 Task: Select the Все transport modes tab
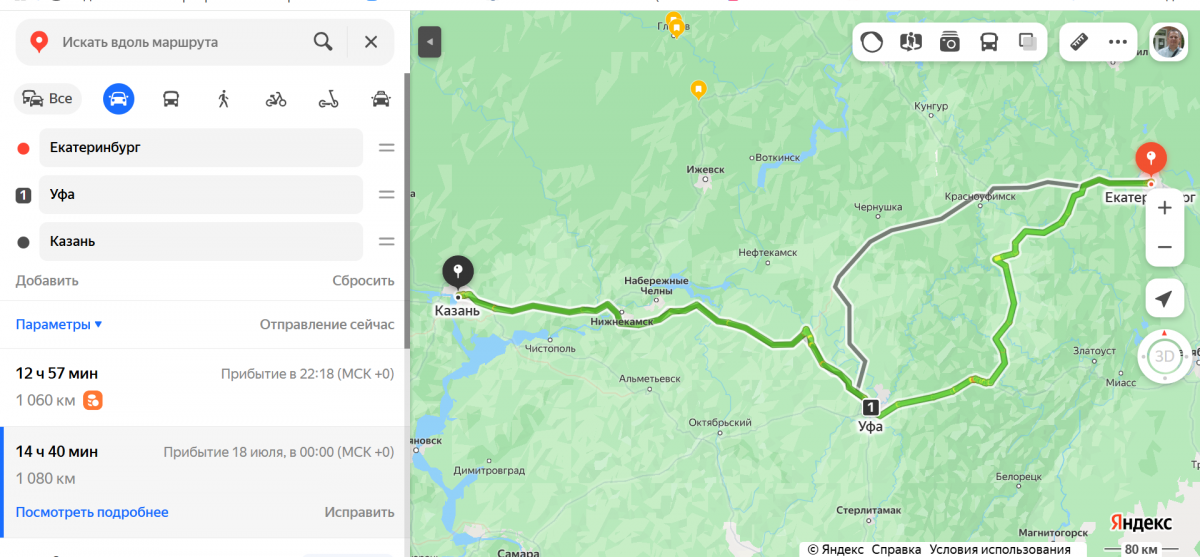pos(47,98)
